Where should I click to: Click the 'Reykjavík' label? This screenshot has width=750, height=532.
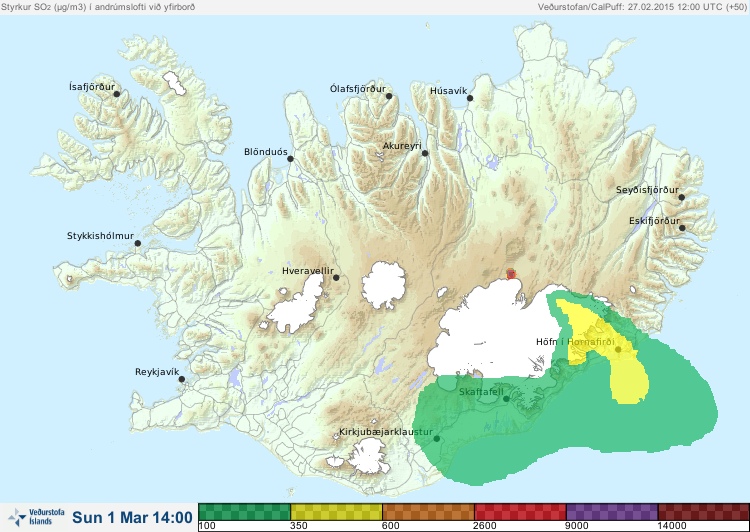(x=157, y=372)
